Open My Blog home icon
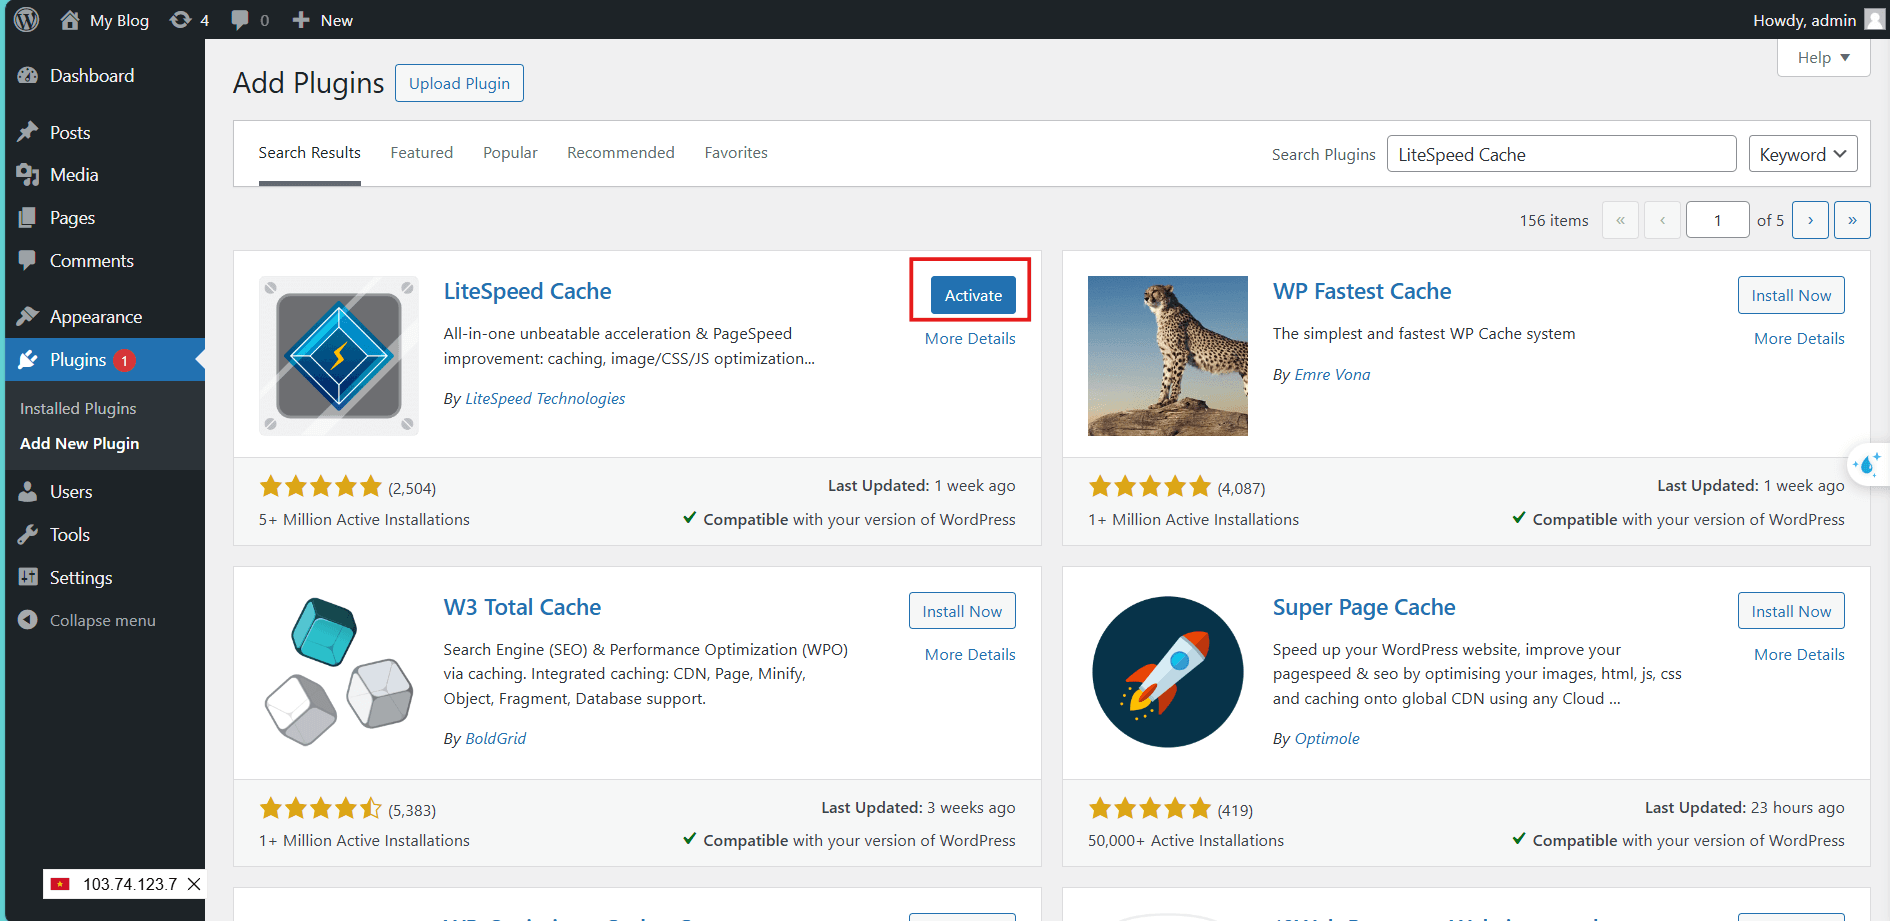Viewport: 1890px width, 921px height. [70, 20]
